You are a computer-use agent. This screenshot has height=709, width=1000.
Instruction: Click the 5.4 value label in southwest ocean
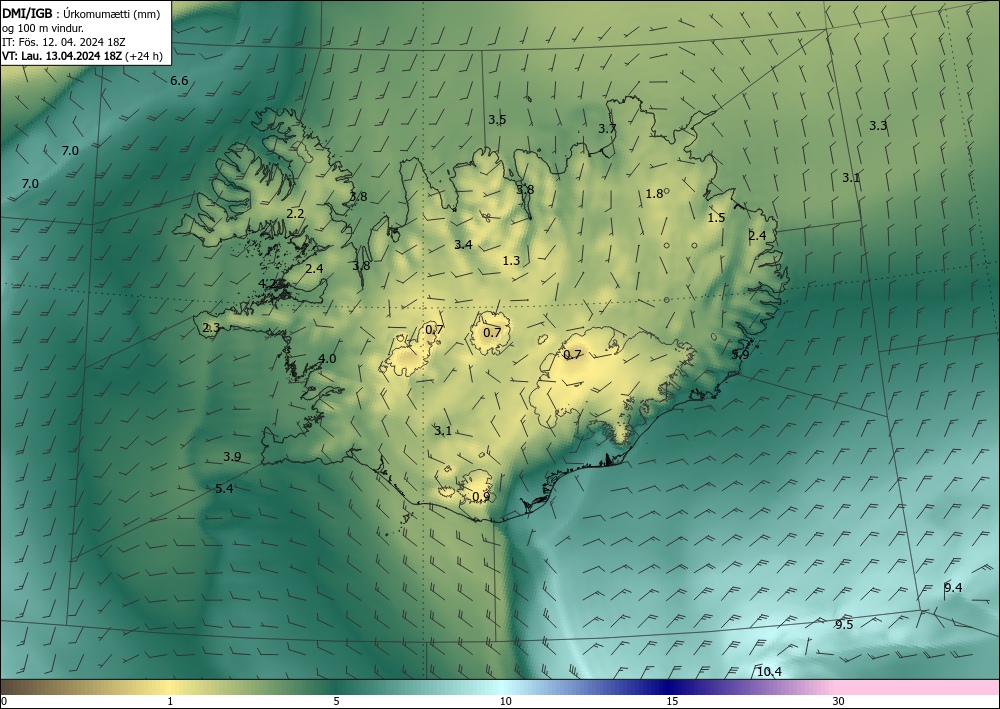(x=224, y=489)
